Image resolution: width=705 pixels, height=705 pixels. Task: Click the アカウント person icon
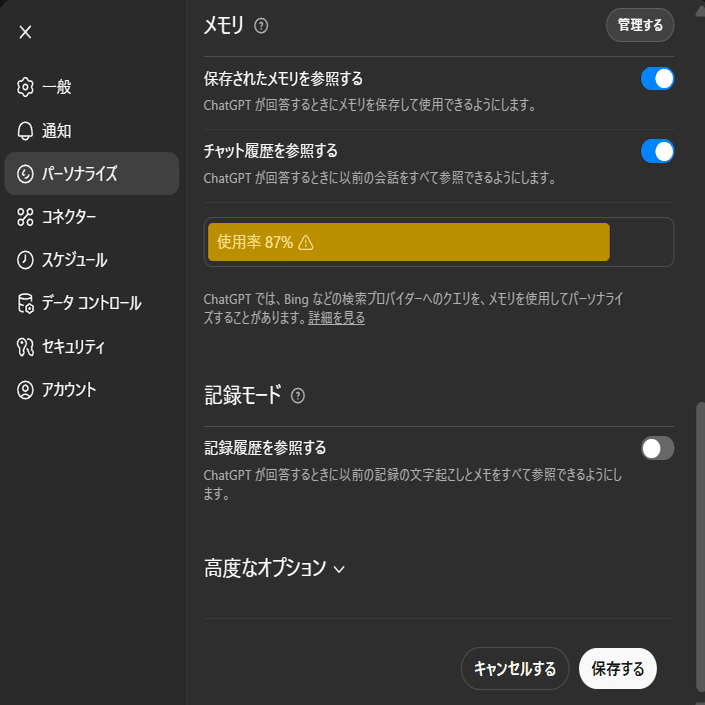(26, 390)
